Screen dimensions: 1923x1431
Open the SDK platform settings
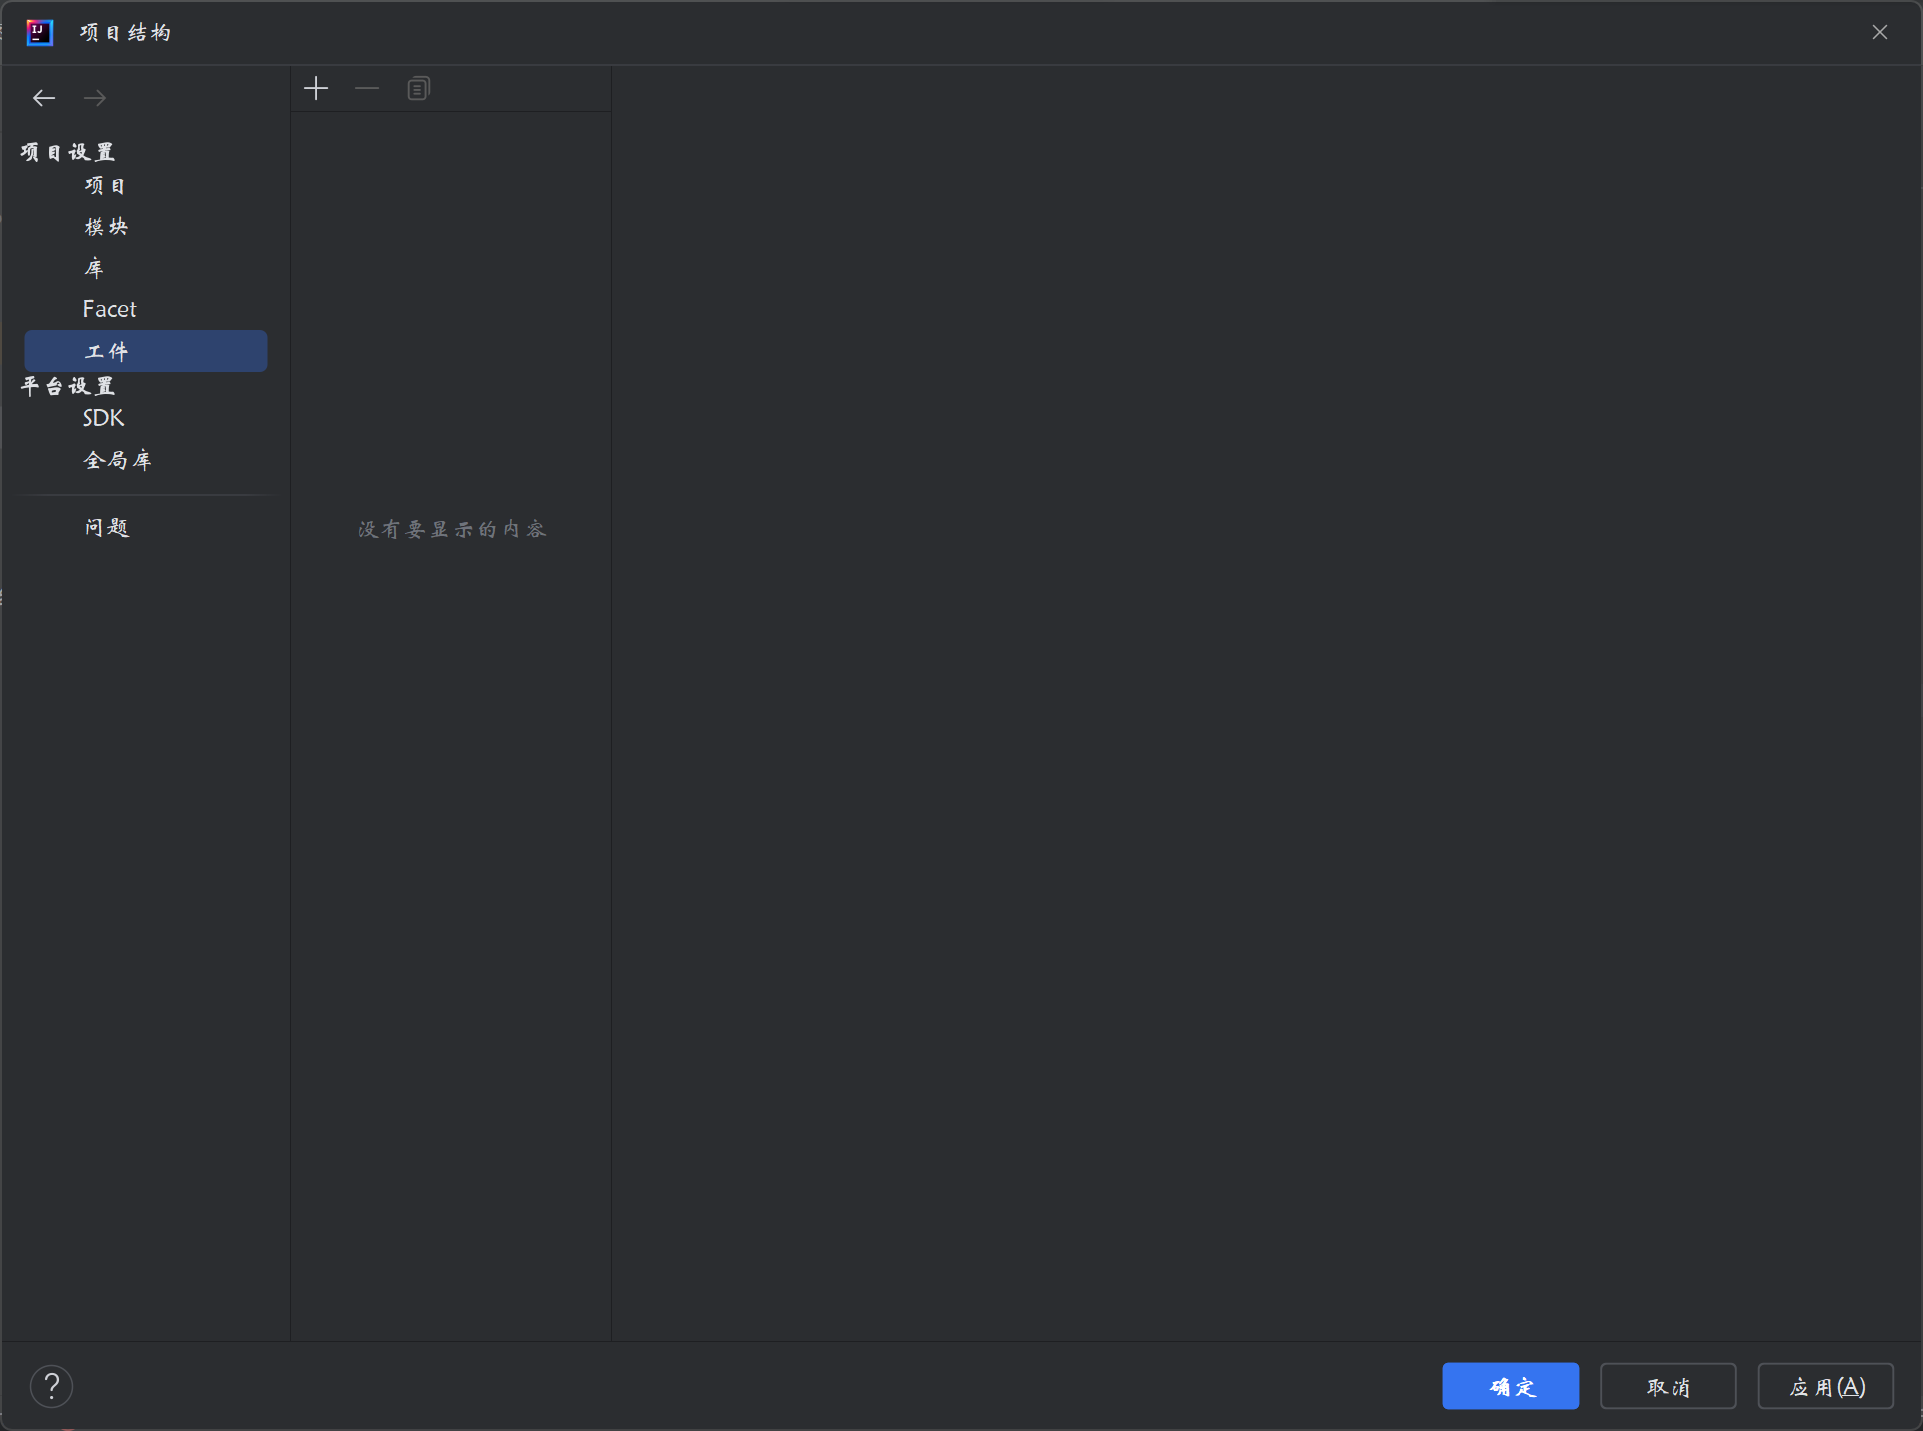click(103, 418)
